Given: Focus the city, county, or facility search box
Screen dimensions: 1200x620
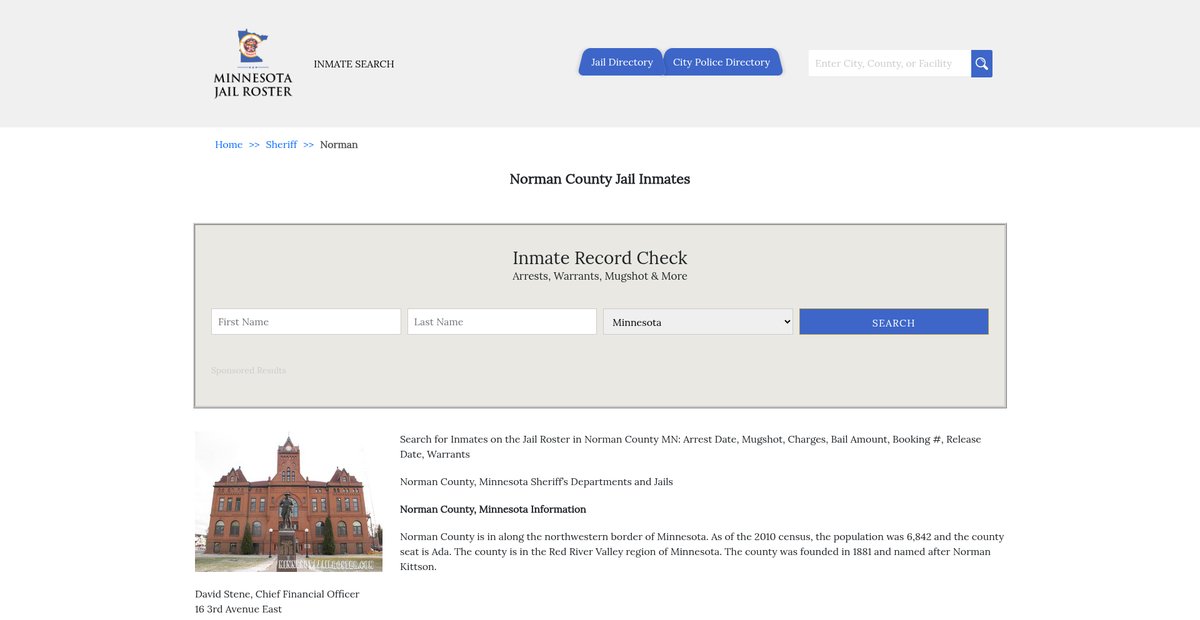Looking at the screenshot, I should coord(888,64).
